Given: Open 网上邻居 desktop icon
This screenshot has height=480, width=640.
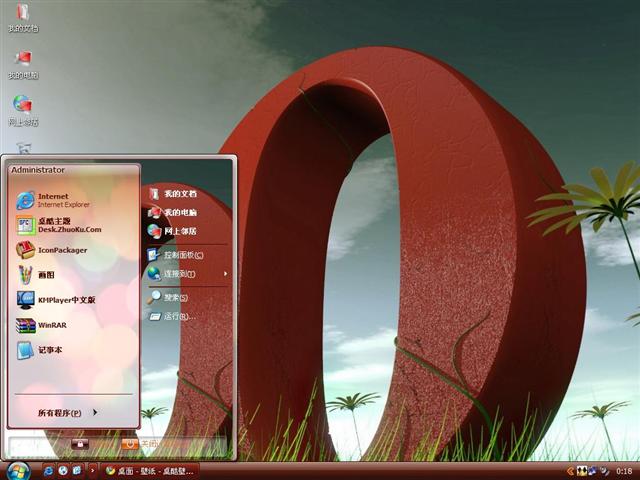Looking at the screenshot, I should click(23, 111).
